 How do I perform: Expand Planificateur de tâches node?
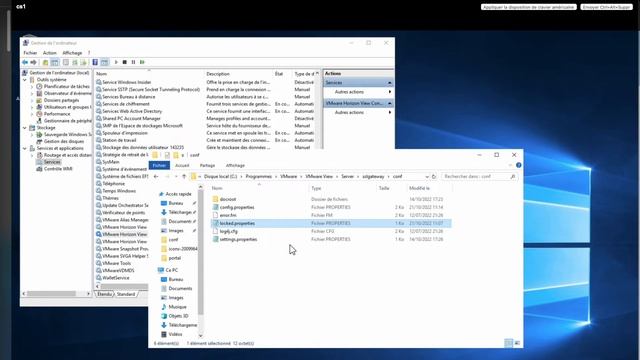[32, 87]
